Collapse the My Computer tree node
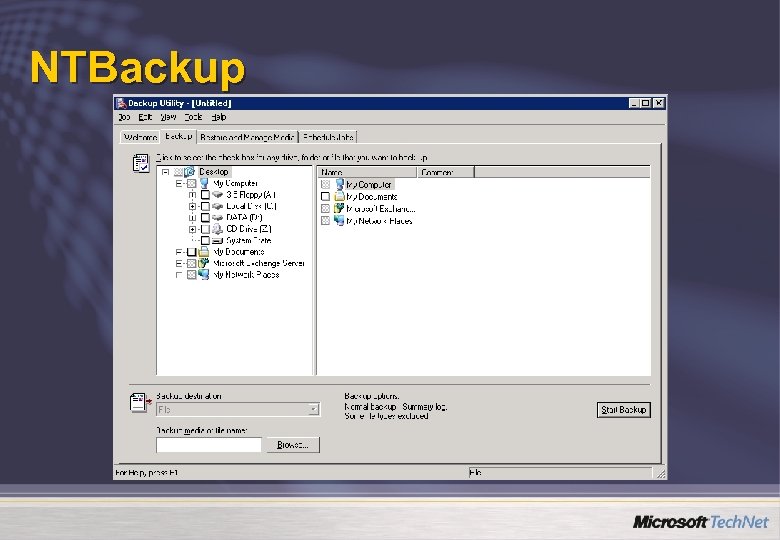 click(x=179, y=183)
